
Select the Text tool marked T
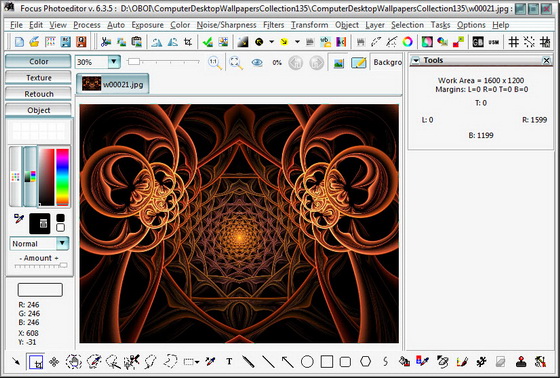pos(229,362)
